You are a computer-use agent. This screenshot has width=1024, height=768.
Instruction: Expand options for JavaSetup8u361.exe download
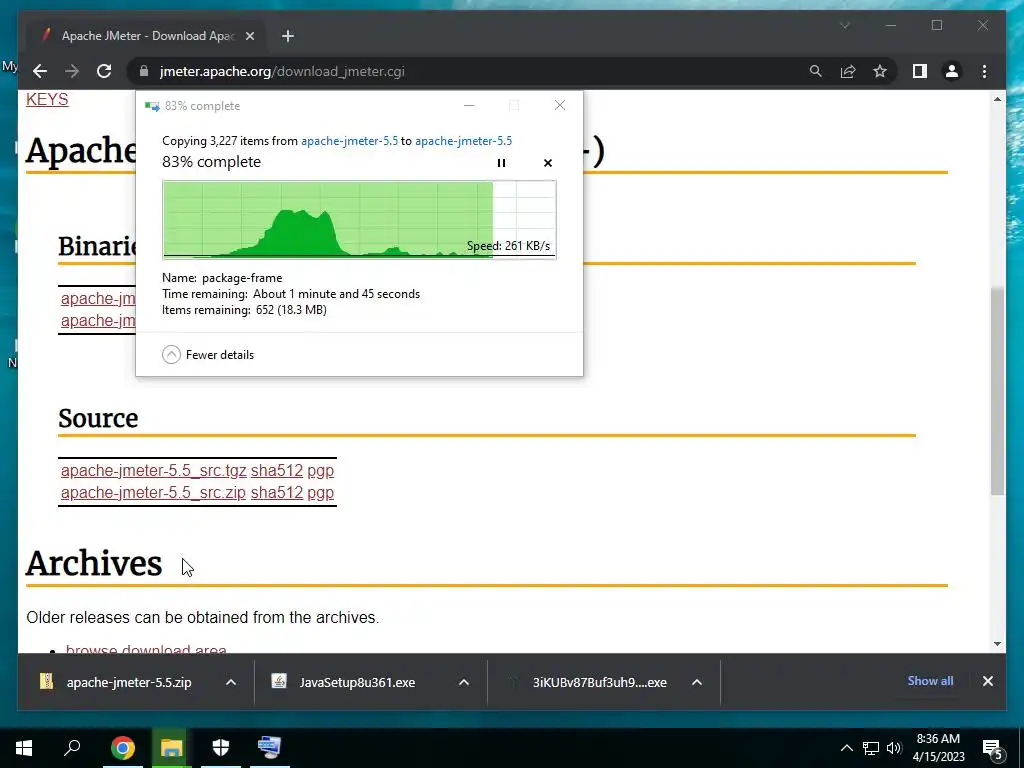[464, 682]
